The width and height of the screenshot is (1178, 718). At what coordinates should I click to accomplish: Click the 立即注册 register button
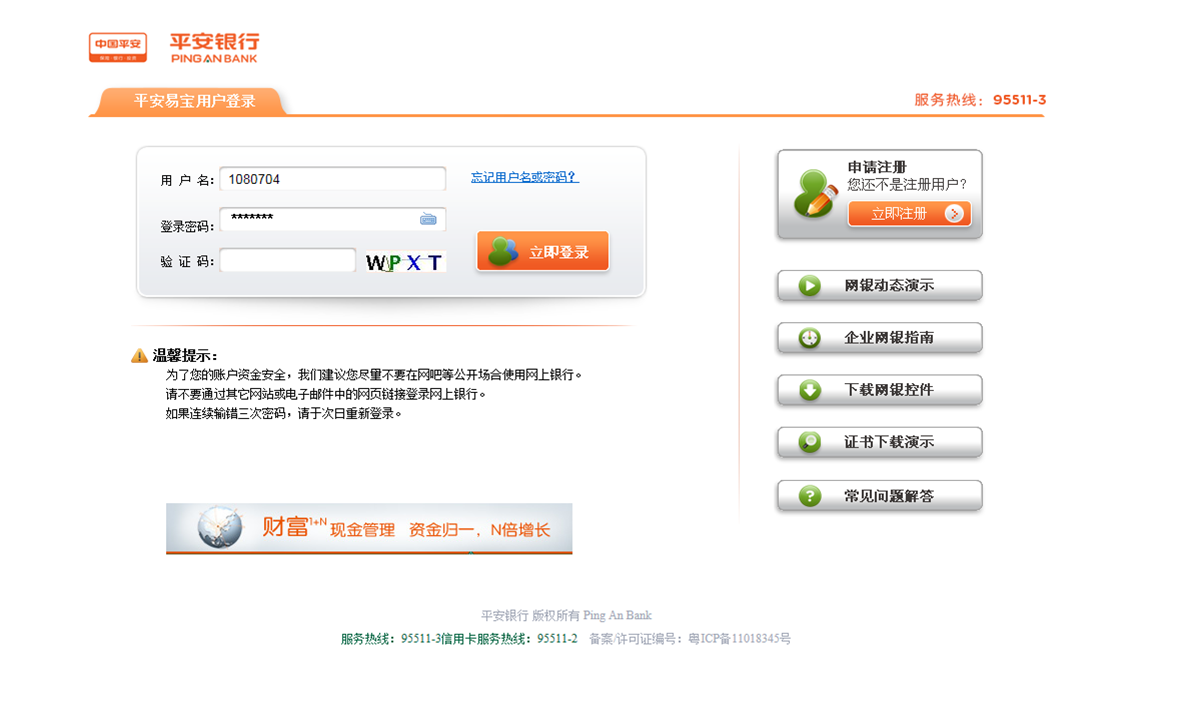click(909, 214)
